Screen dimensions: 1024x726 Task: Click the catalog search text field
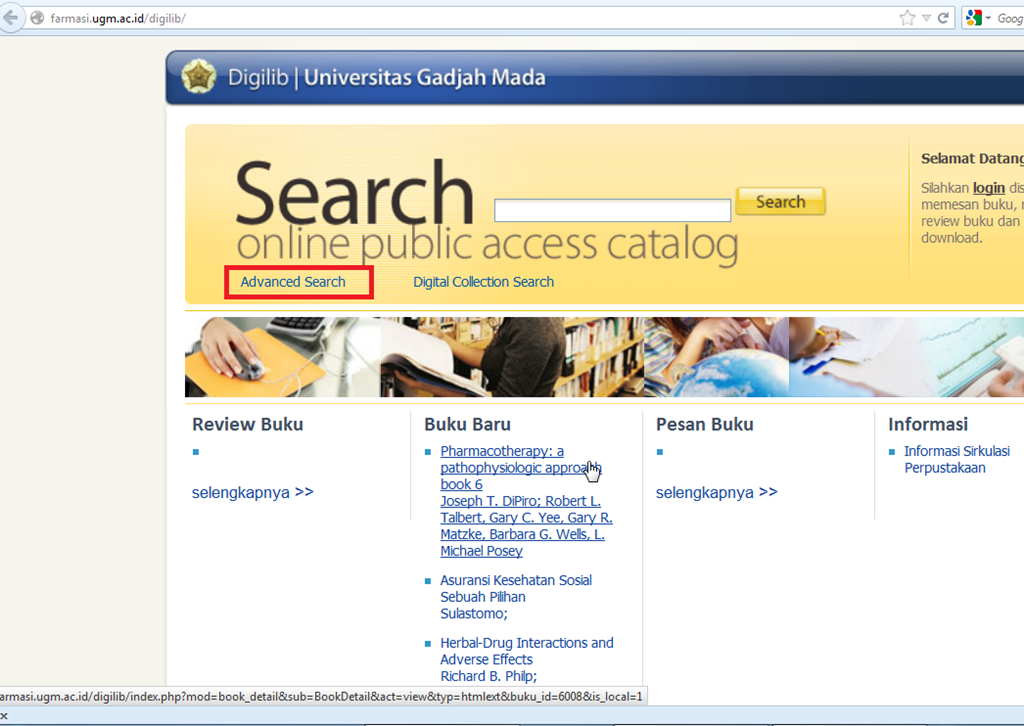click(x=613, y=210)
